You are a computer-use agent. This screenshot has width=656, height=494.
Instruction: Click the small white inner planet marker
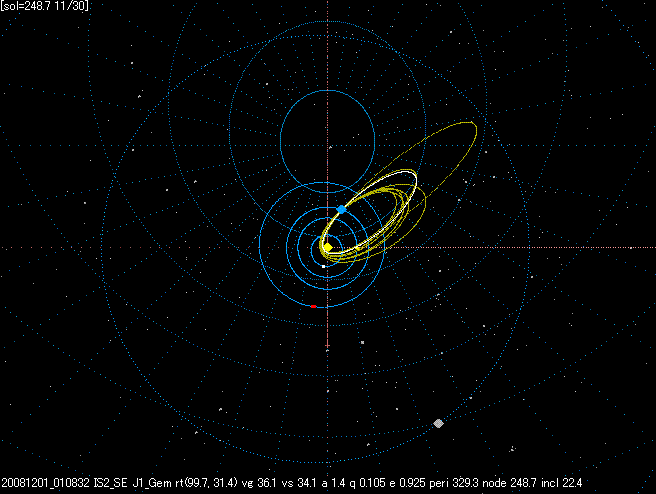pyautogui.click(x=323, y=266)
